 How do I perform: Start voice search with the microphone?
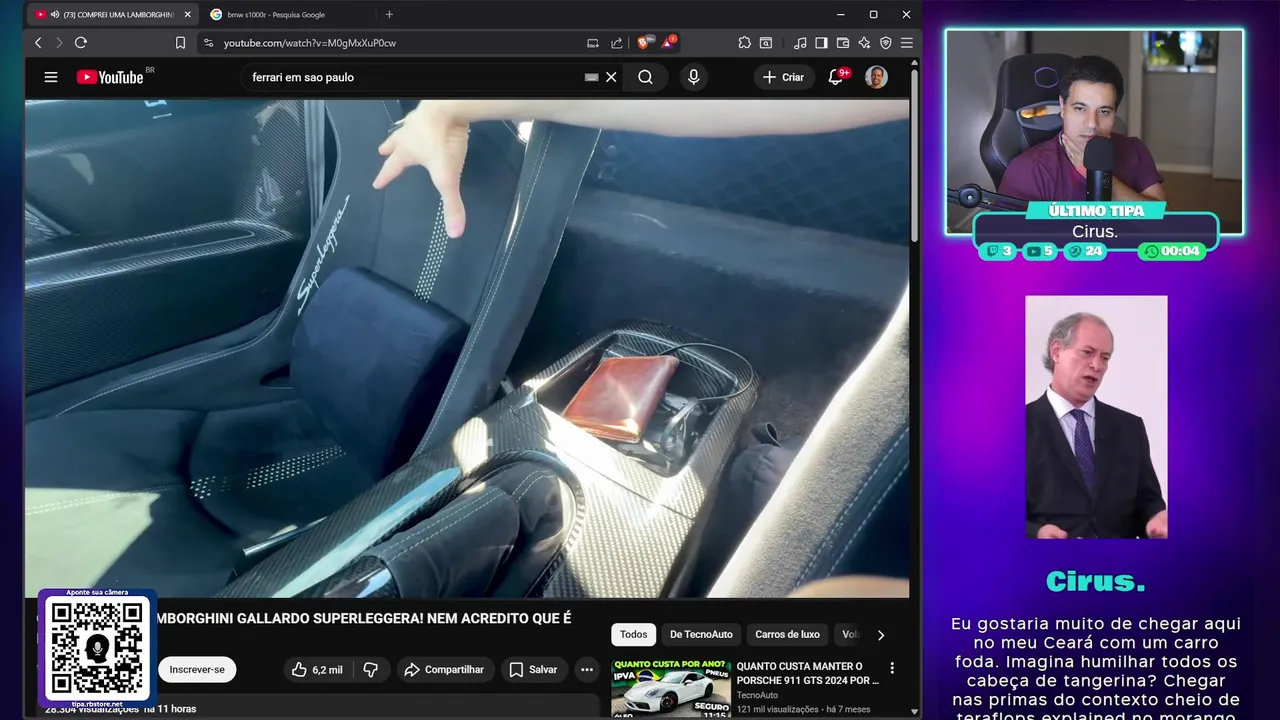tap(693, 77)
